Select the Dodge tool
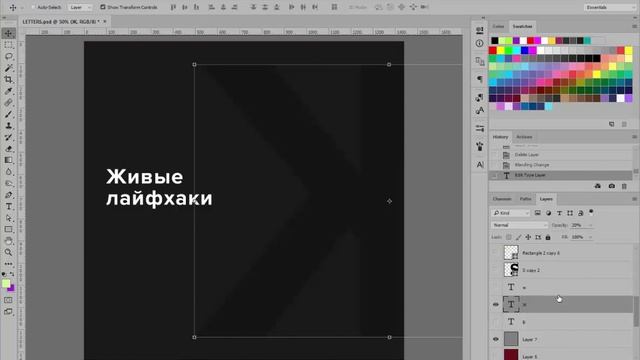640x360 pixels. click(9, 183)
